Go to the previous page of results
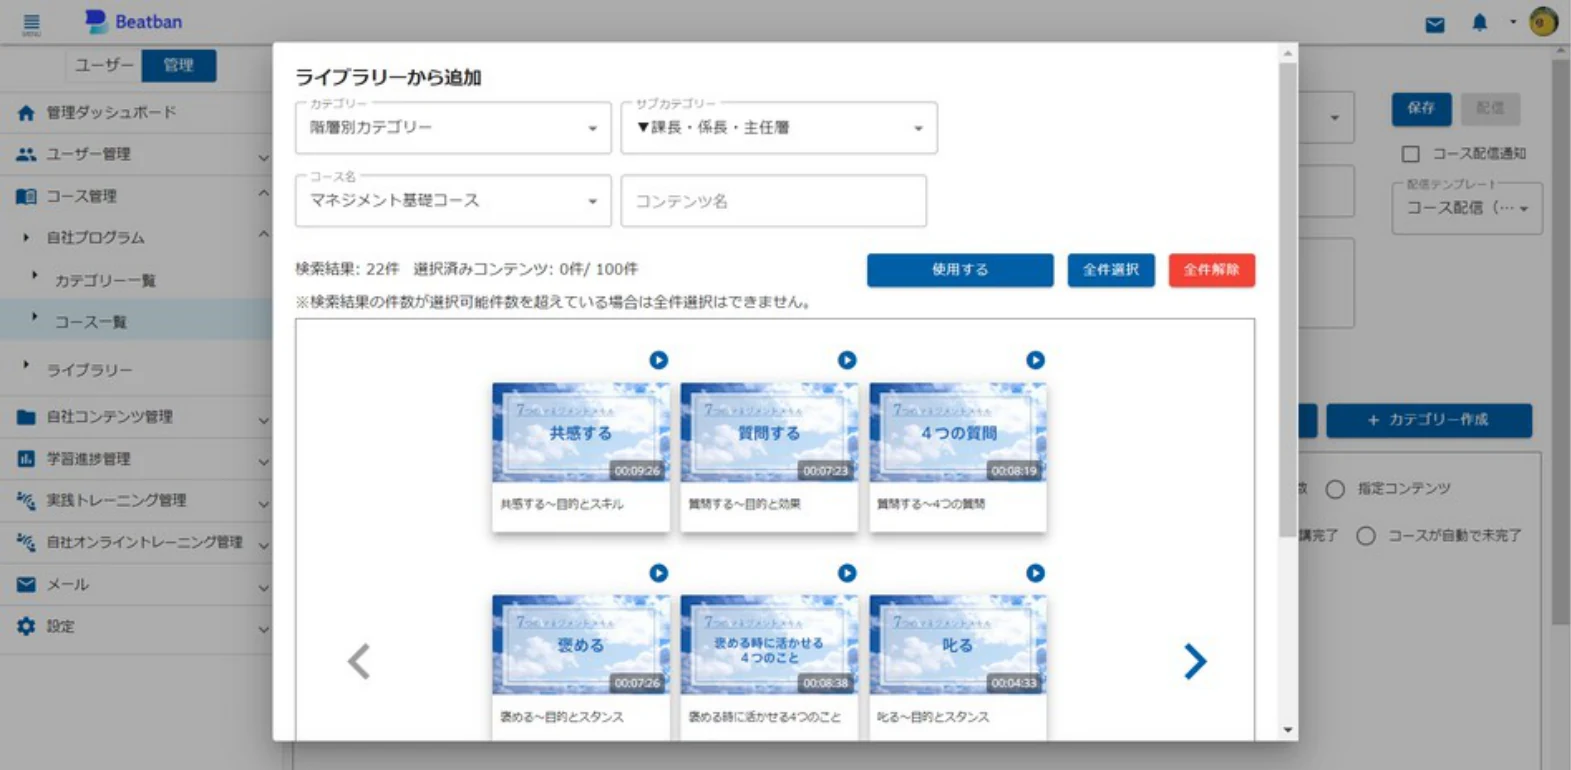 click(359, 661)
